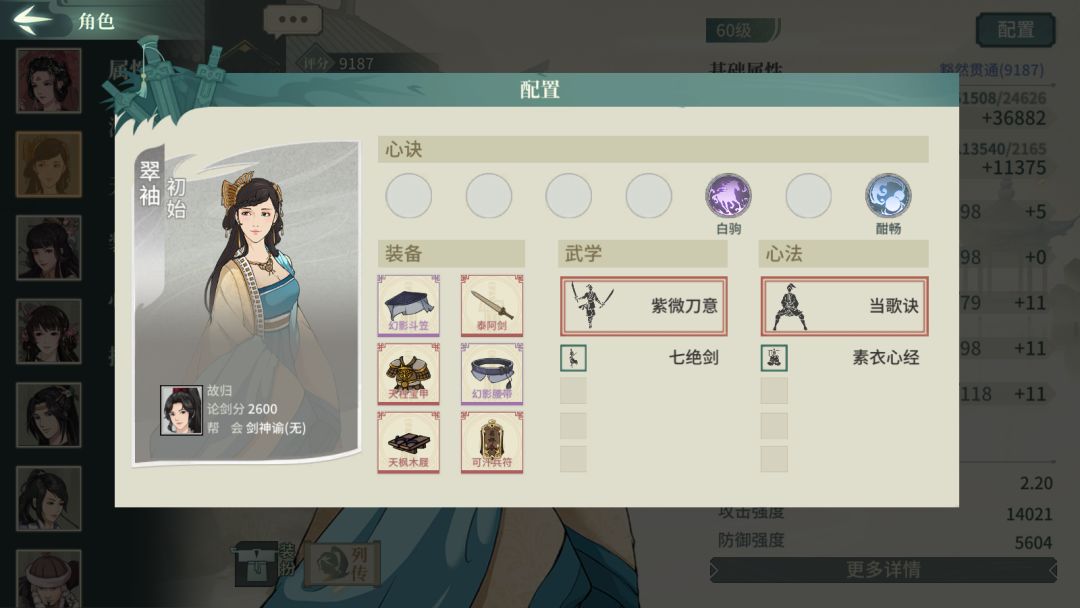The height and width of the screenshot is (608, 1080).
Task: Open the 泰阿剑 sword equipment slot
Action: tap(492, 305)
